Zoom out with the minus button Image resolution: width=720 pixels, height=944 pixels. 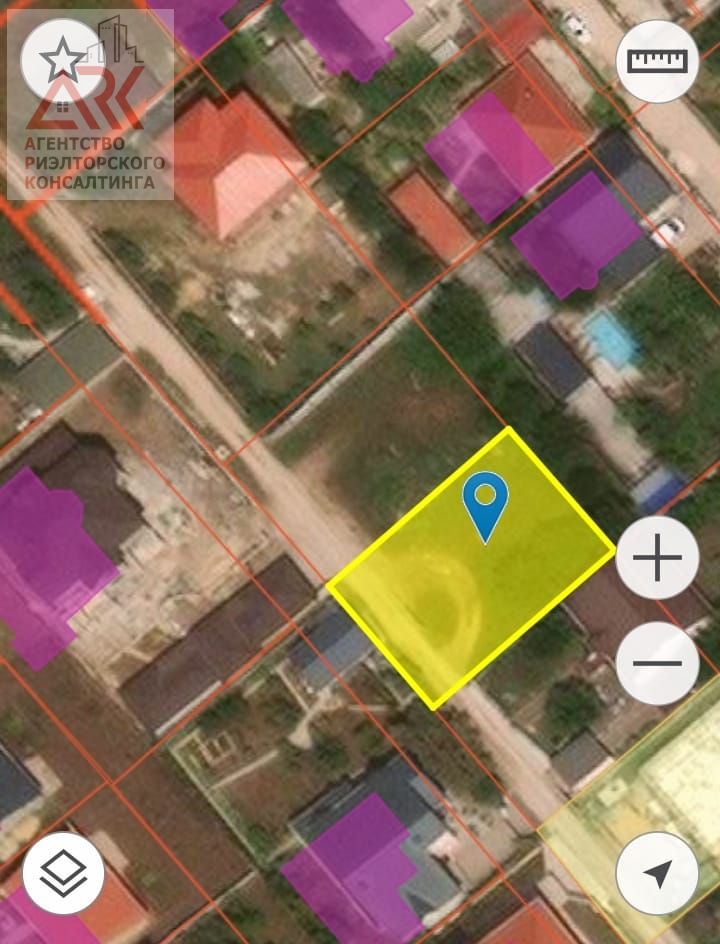click(x=657, y=663)
